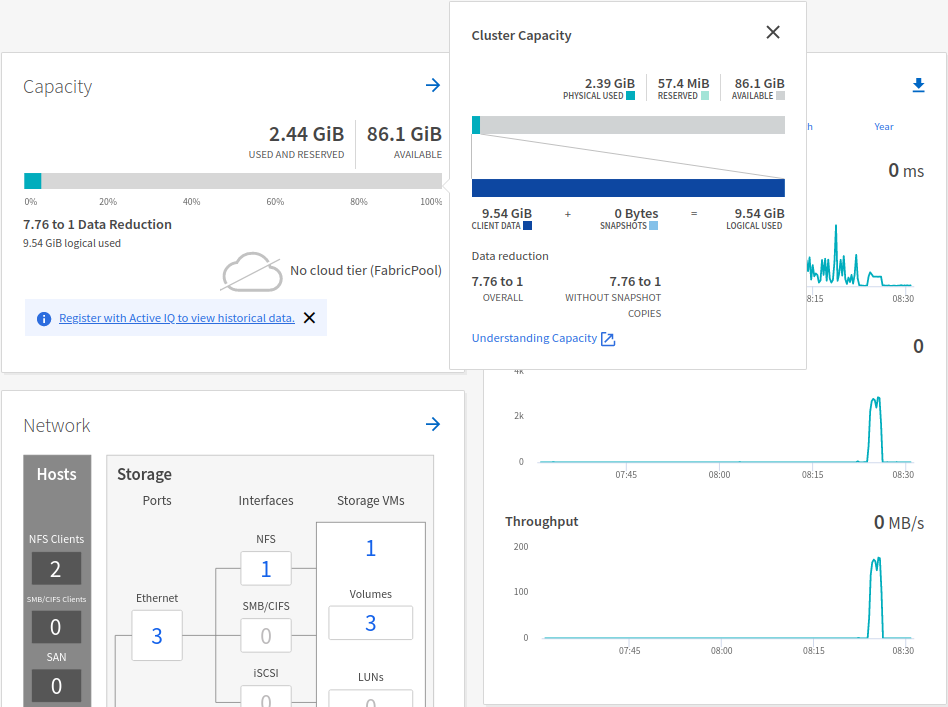Click the Capacity card title
This screenshot has height=707, width=948.
(x=57, y=87)
